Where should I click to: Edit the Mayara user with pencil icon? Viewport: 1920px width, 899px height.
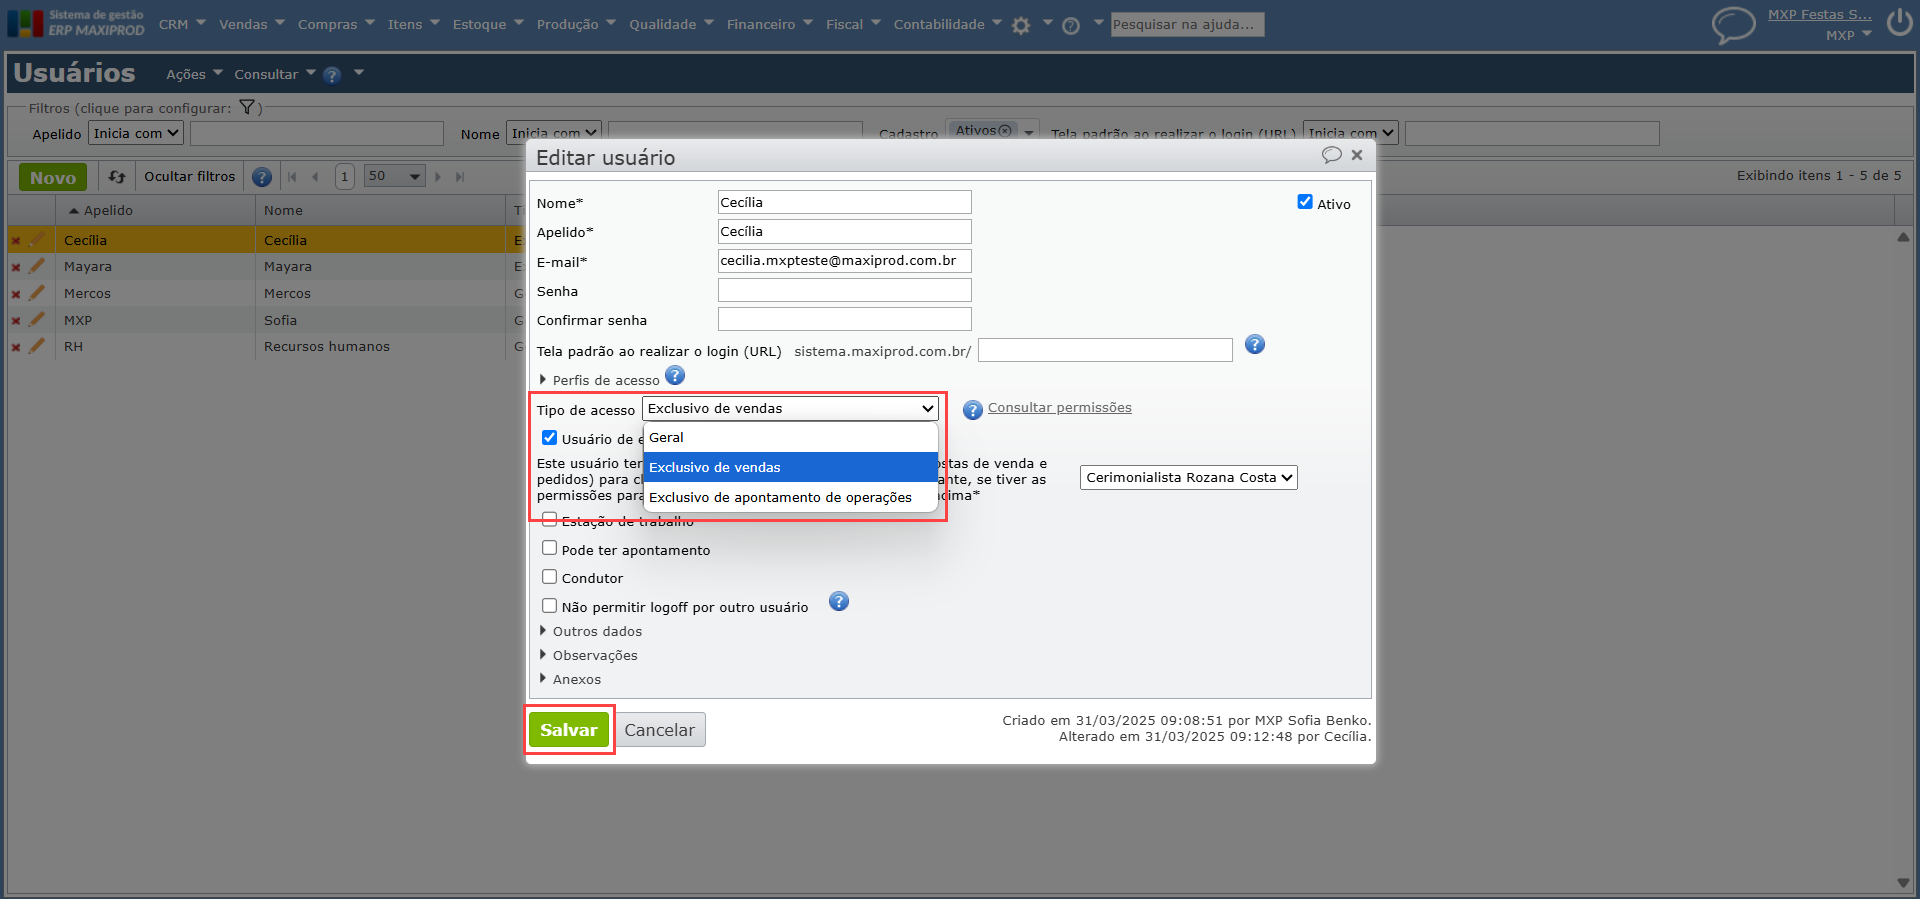pos(37,266)
